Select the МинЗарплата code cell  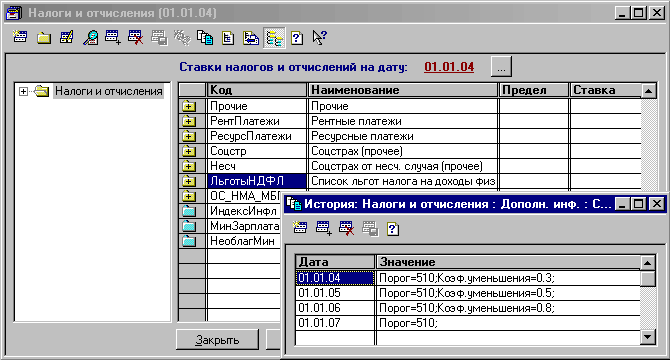tap(244, 225)
